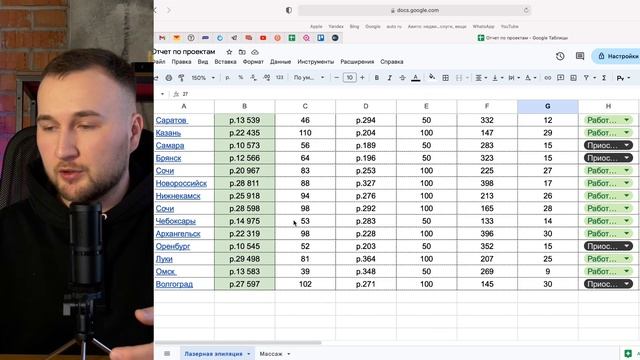Screen dimensions: 640x360
Task: Open Лазерная эпиляция tab menu arrow
Action: pyautogui.click(x=249, y=354)
